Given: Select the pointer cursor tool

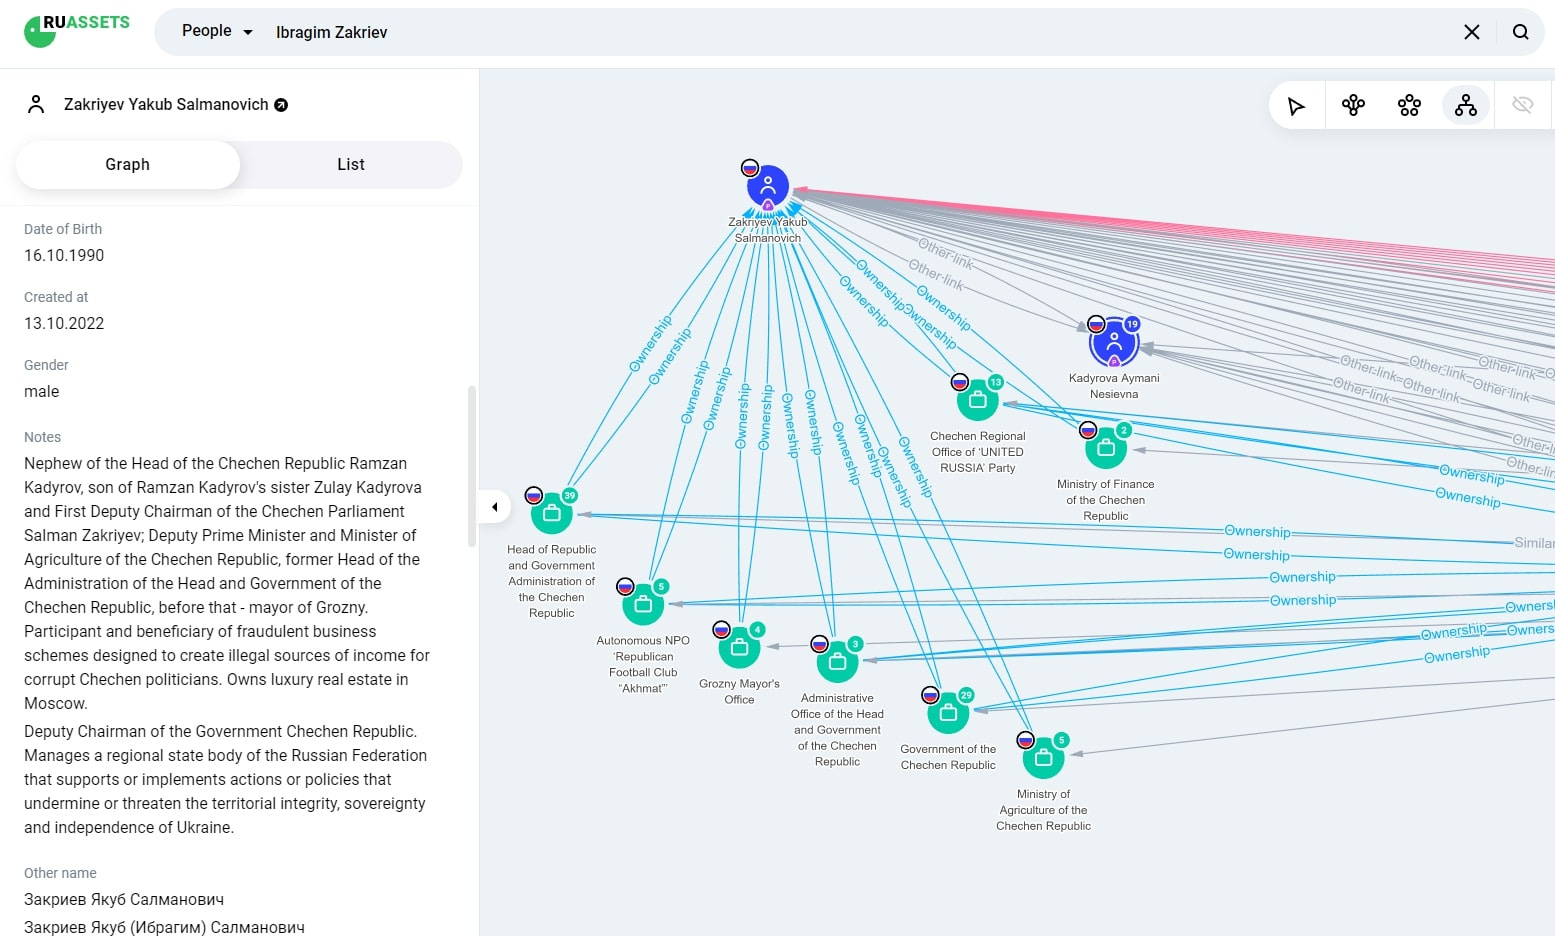Looking at the screenshot, I should 1297,106.
